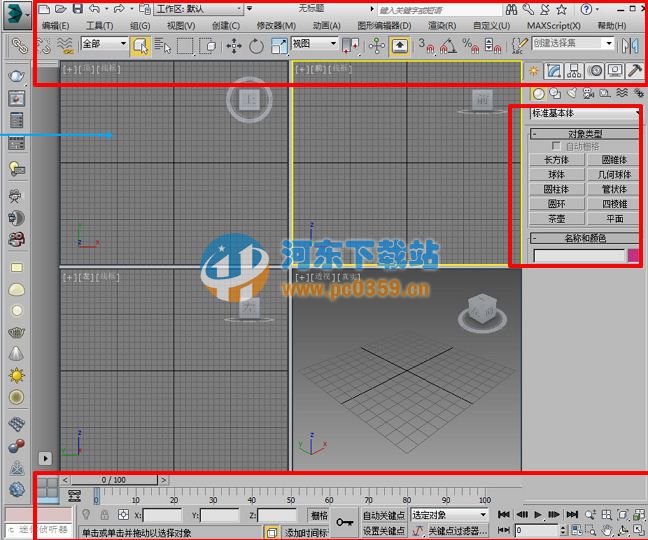
Task: Open workspace dropdown 工作区: 默认
Action: [x=198, y=9]
